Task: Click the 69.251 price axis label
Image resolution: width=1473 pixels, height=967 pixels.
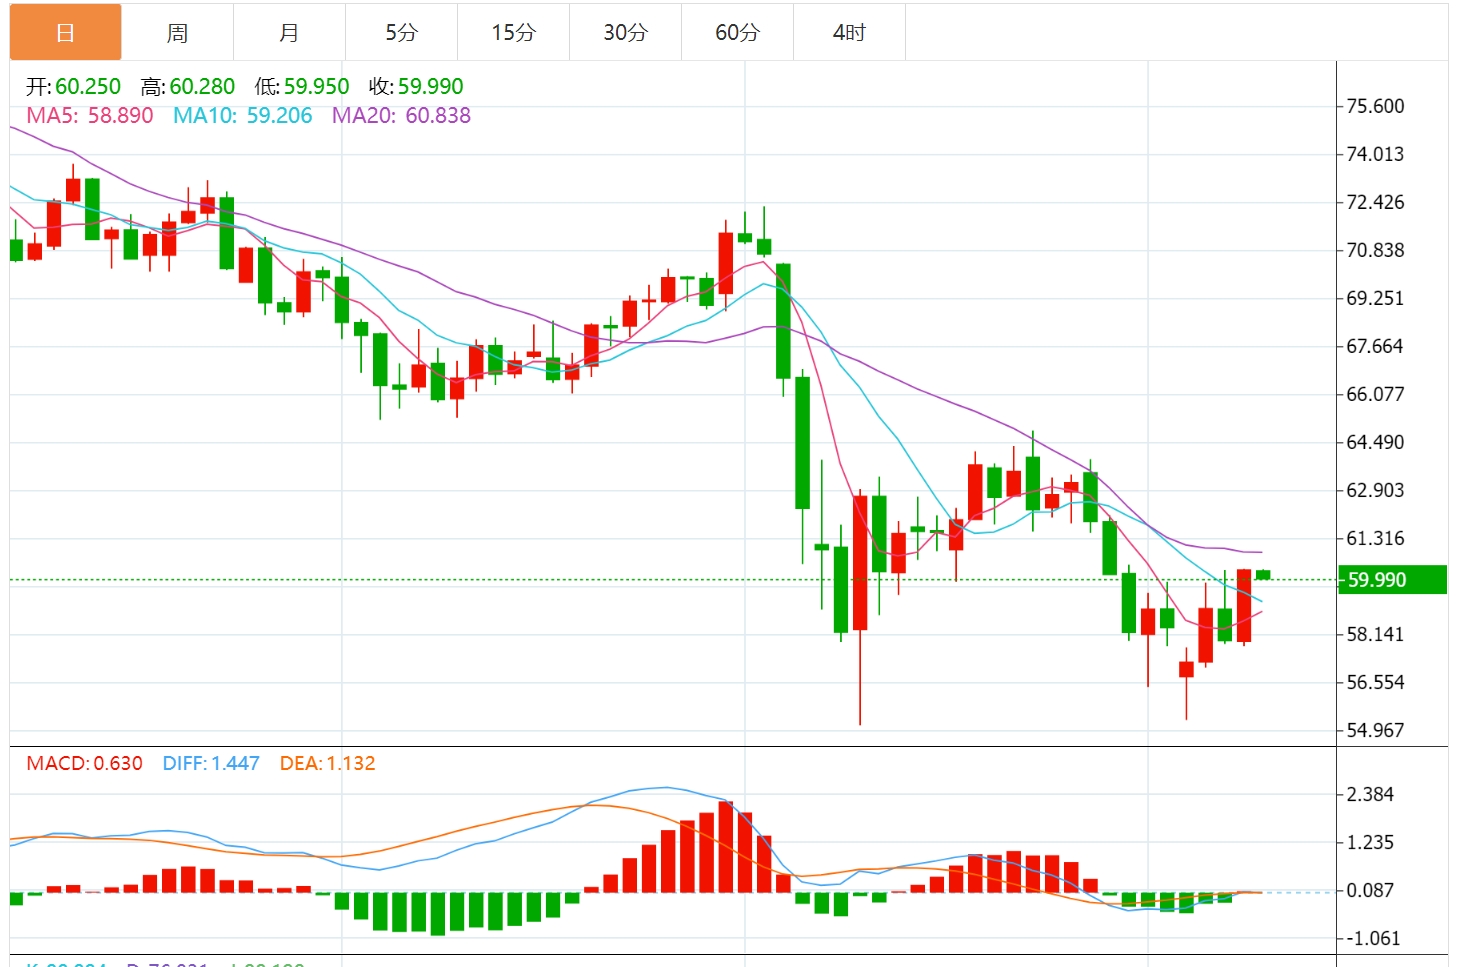Action: (x=1375, y=298)
